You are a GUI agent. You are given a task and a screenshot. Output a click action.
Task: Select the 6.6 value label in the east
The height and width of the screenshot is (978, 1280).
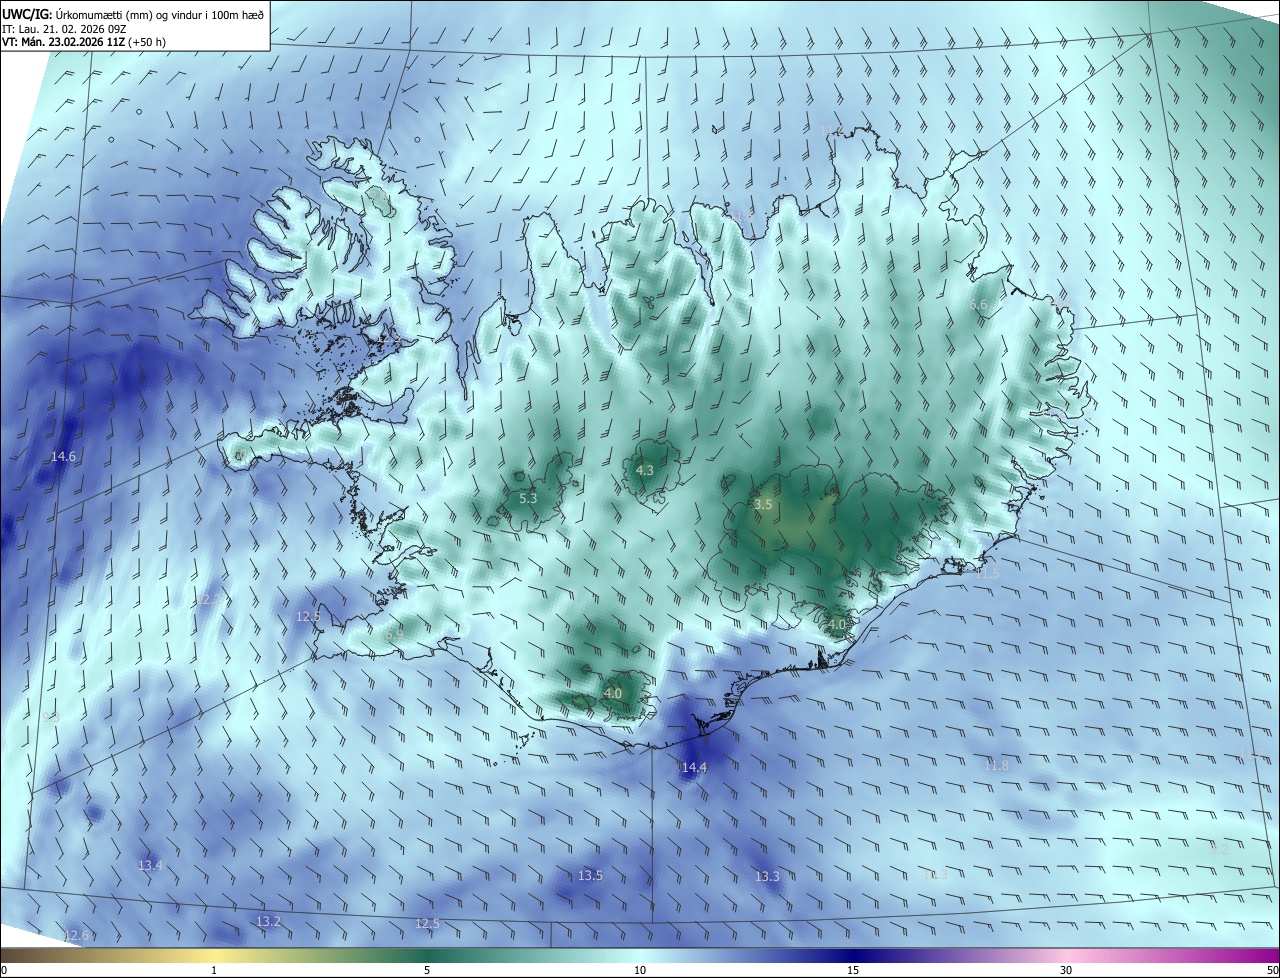(978, 304)
